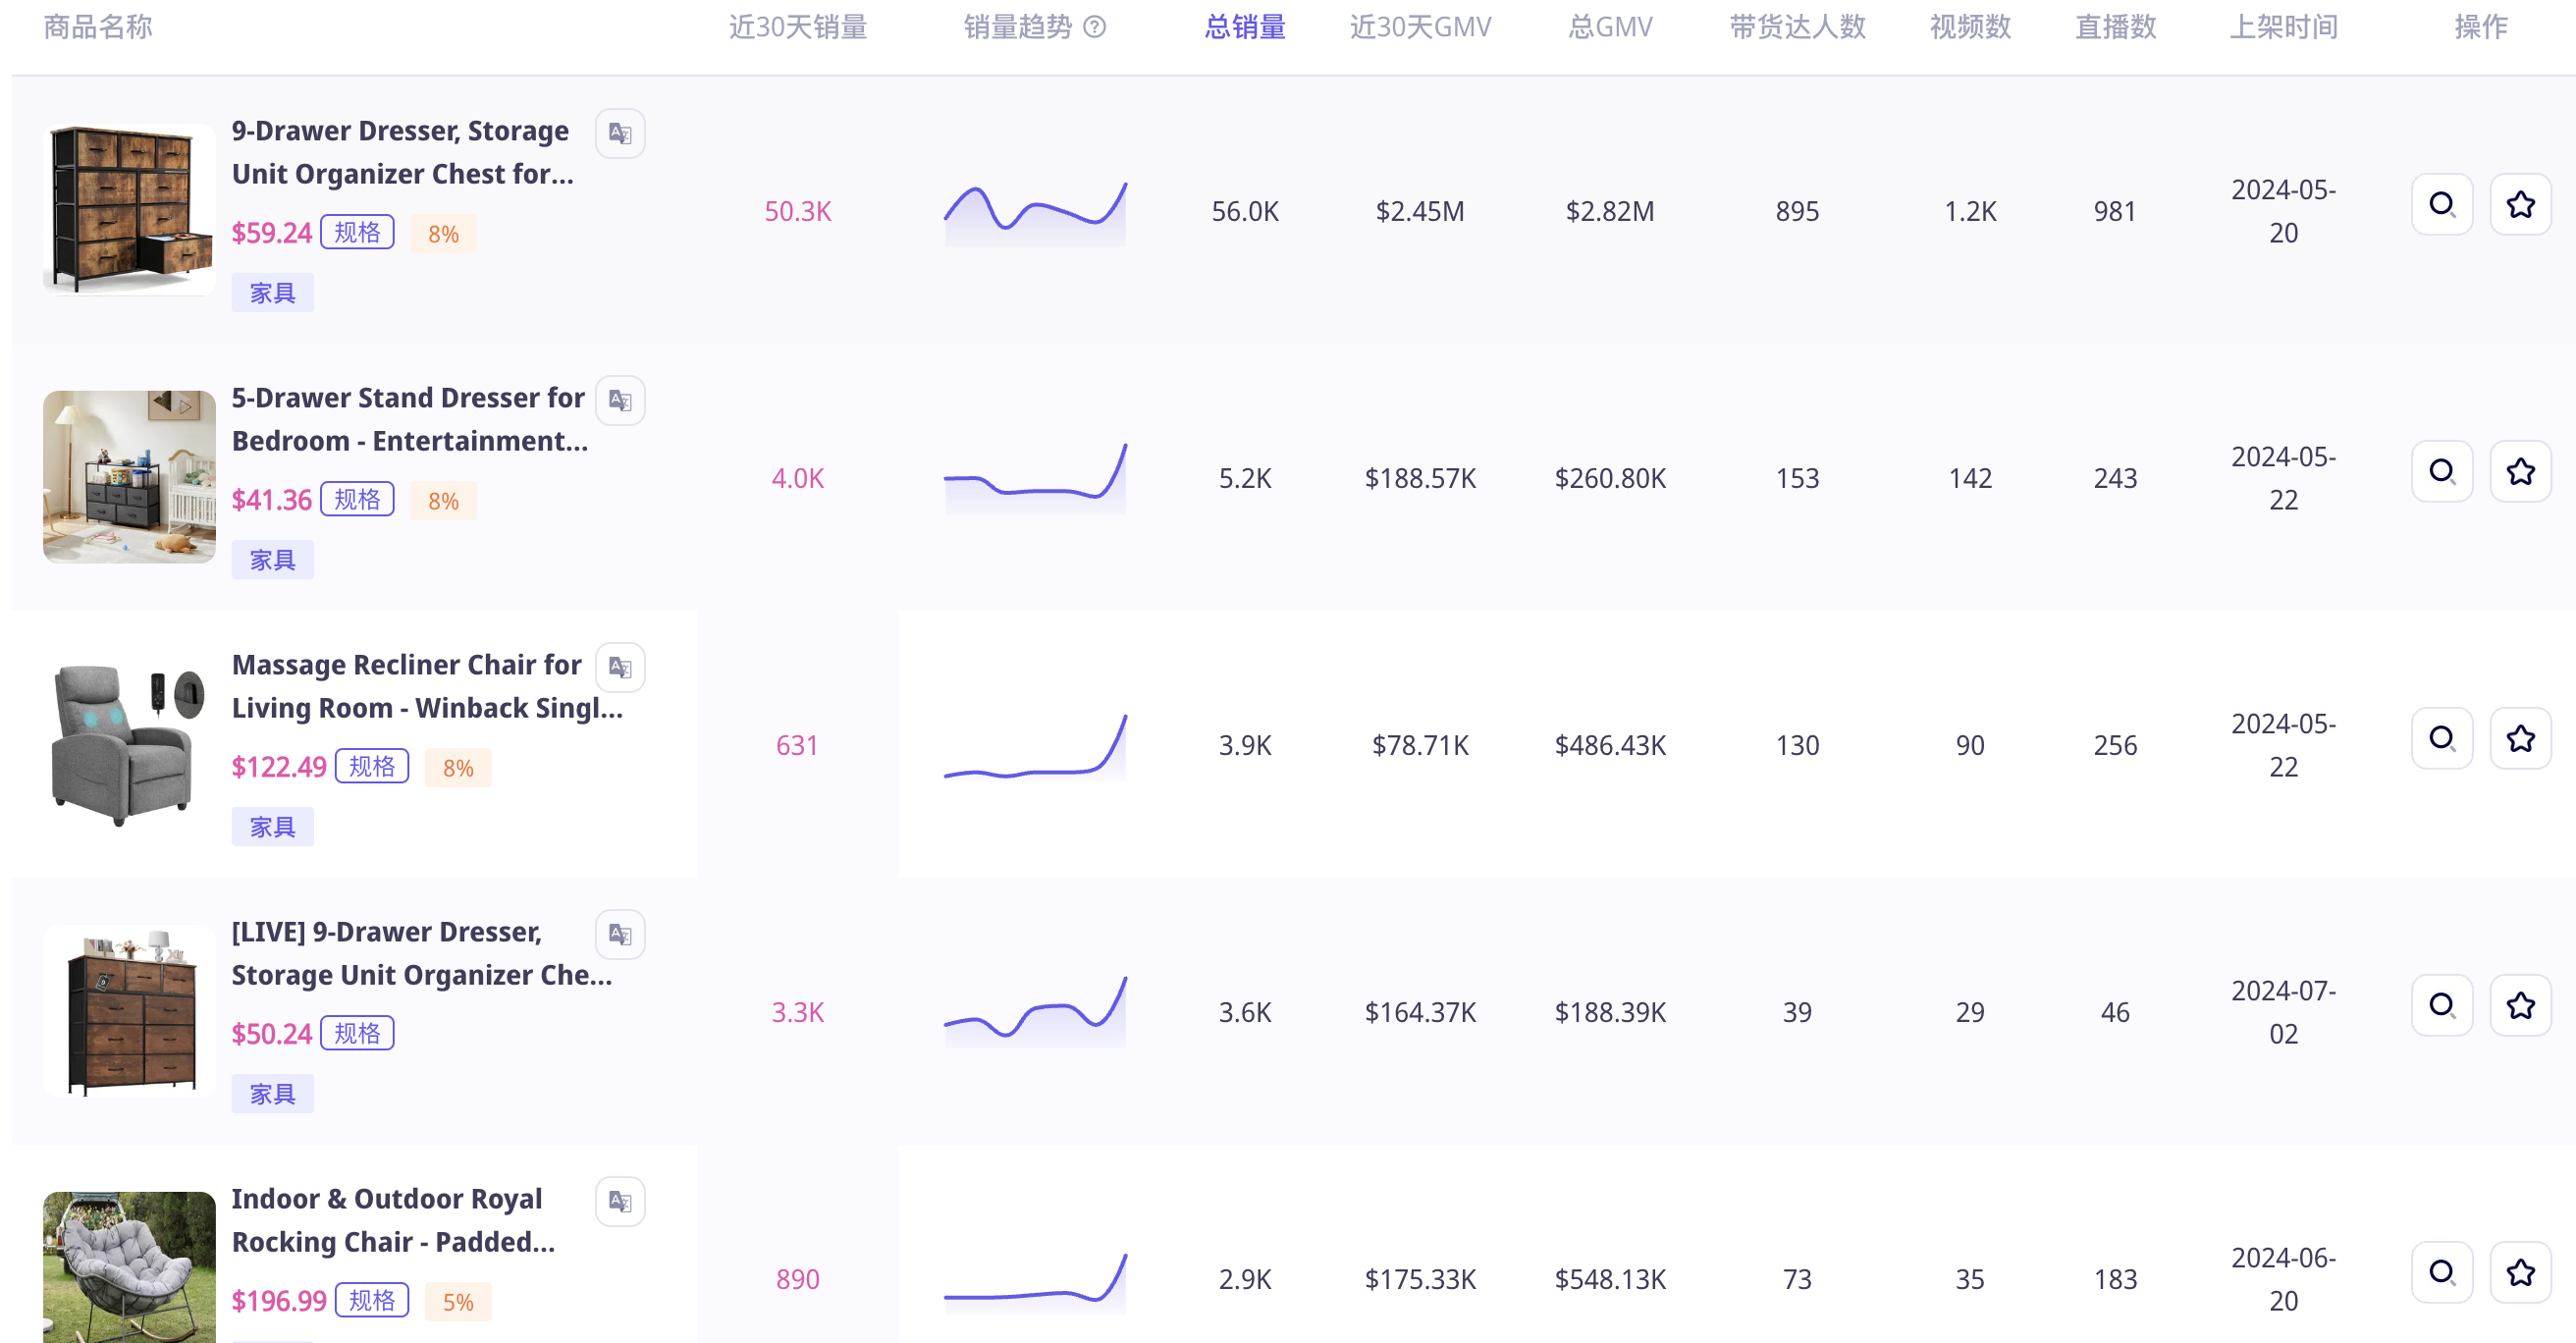Sort by 总销量 column header
This screenshot has height=1343, width=2576.
pos(1245,27)
